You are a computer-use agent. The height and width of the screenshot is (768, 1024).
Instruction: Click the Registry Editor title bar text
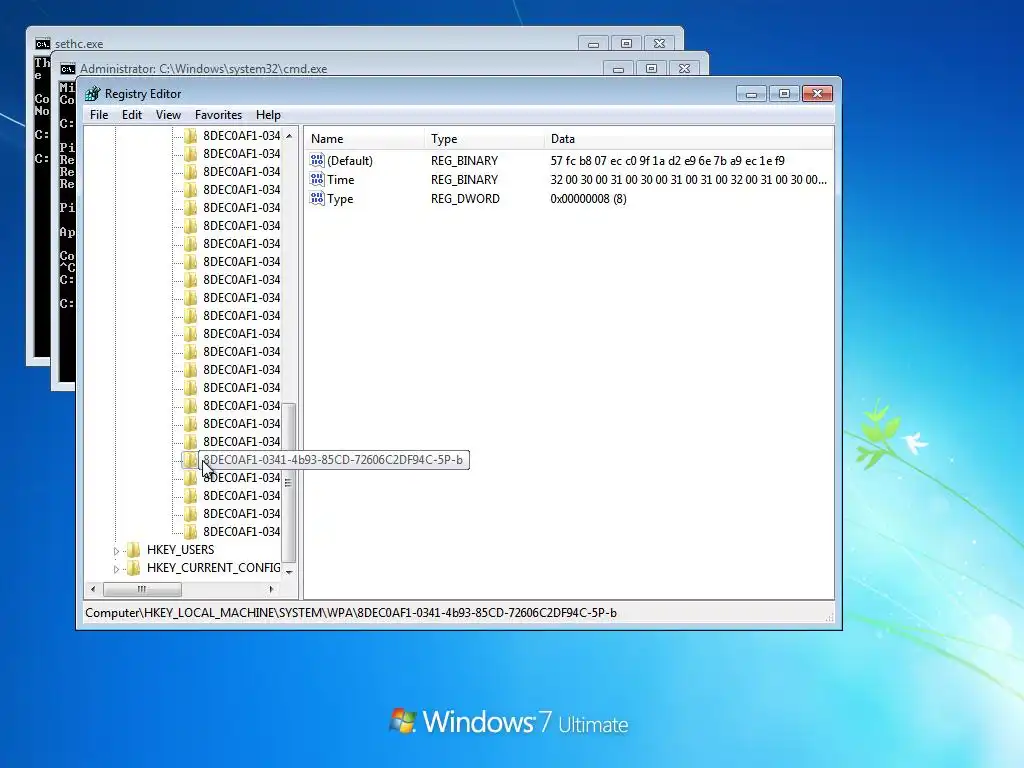coord(143,93)
